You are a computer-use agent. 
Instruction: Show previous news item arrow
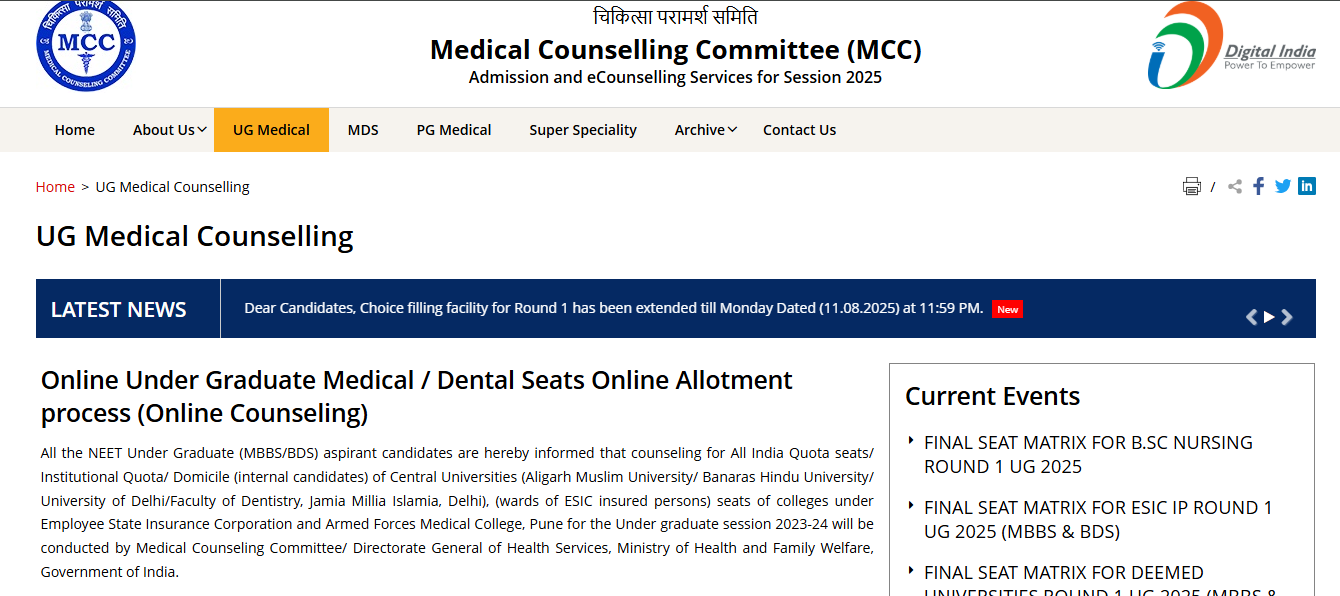pos(1251,317)
